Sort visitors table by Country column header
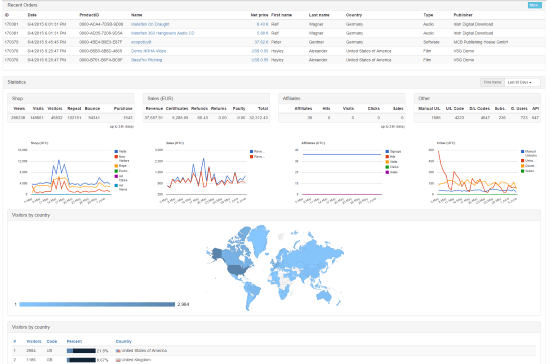This screenshot has width=553, height=364. pyautogui.click(x=123, y=341)
